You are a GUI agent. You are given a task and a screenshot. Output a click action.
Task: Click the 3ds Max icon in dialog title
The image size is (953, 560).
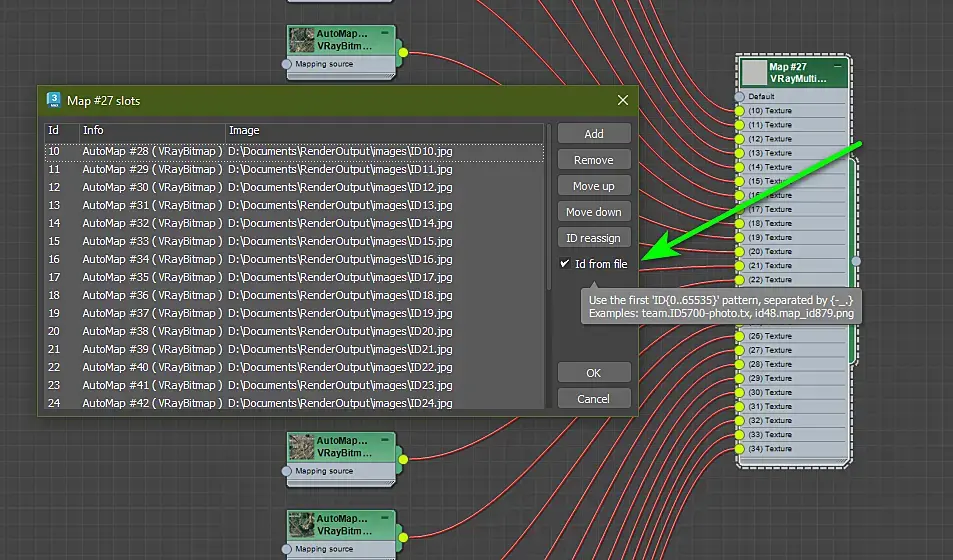[x=54, y=100]
